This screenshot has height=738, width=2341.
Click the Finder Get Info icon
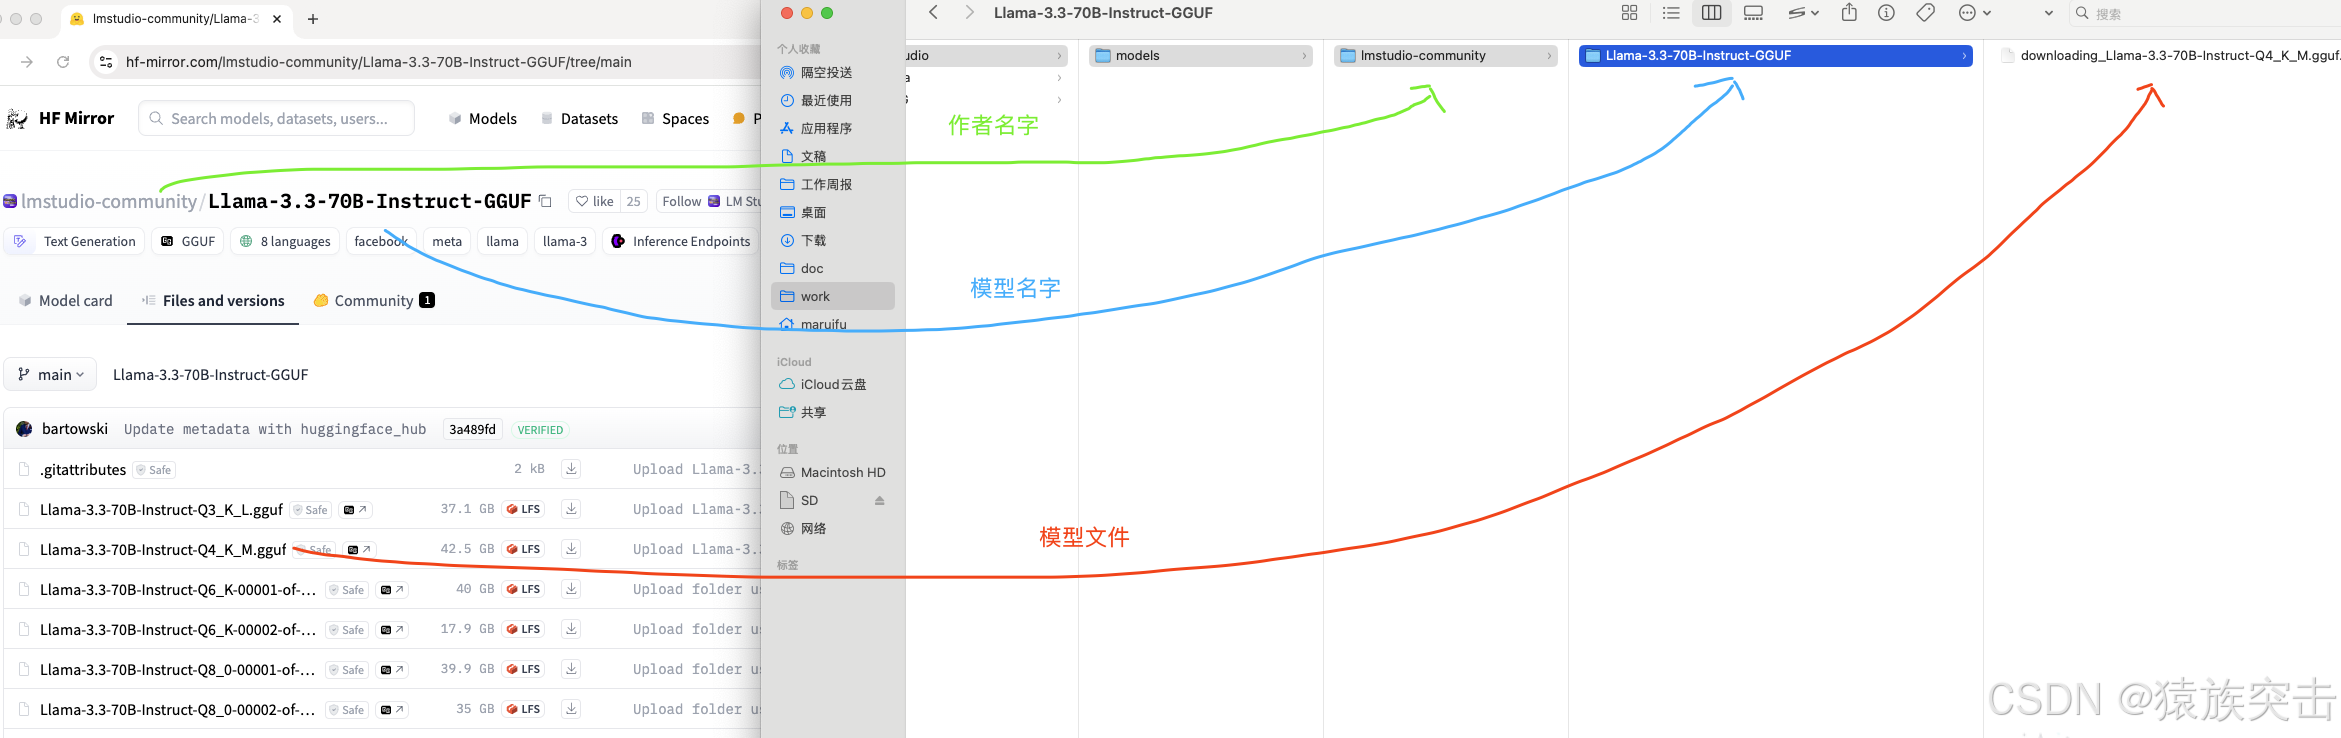point(1886,13)
